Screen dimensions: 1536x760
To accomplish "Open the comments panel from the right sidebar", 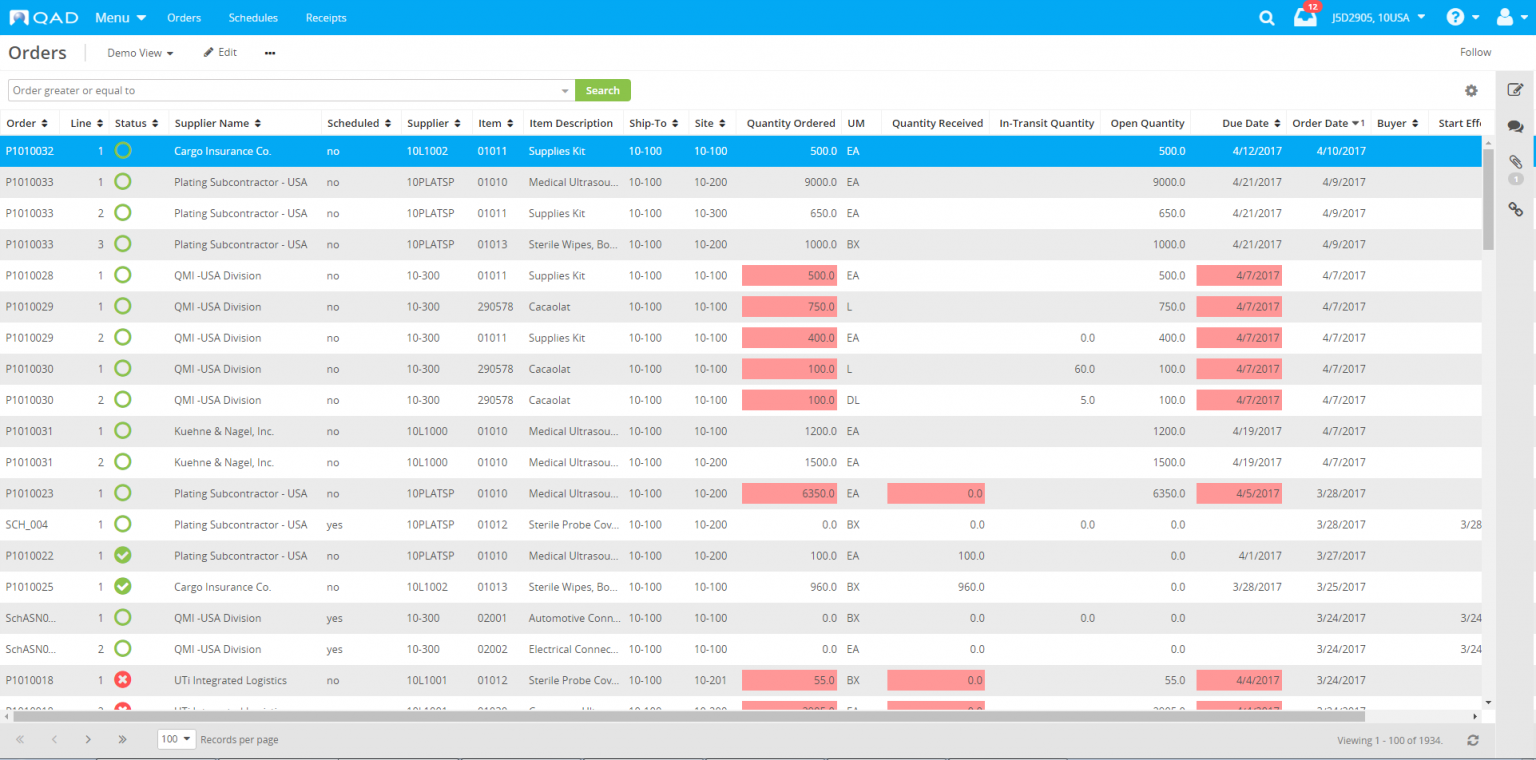I will pos(1515,127).
